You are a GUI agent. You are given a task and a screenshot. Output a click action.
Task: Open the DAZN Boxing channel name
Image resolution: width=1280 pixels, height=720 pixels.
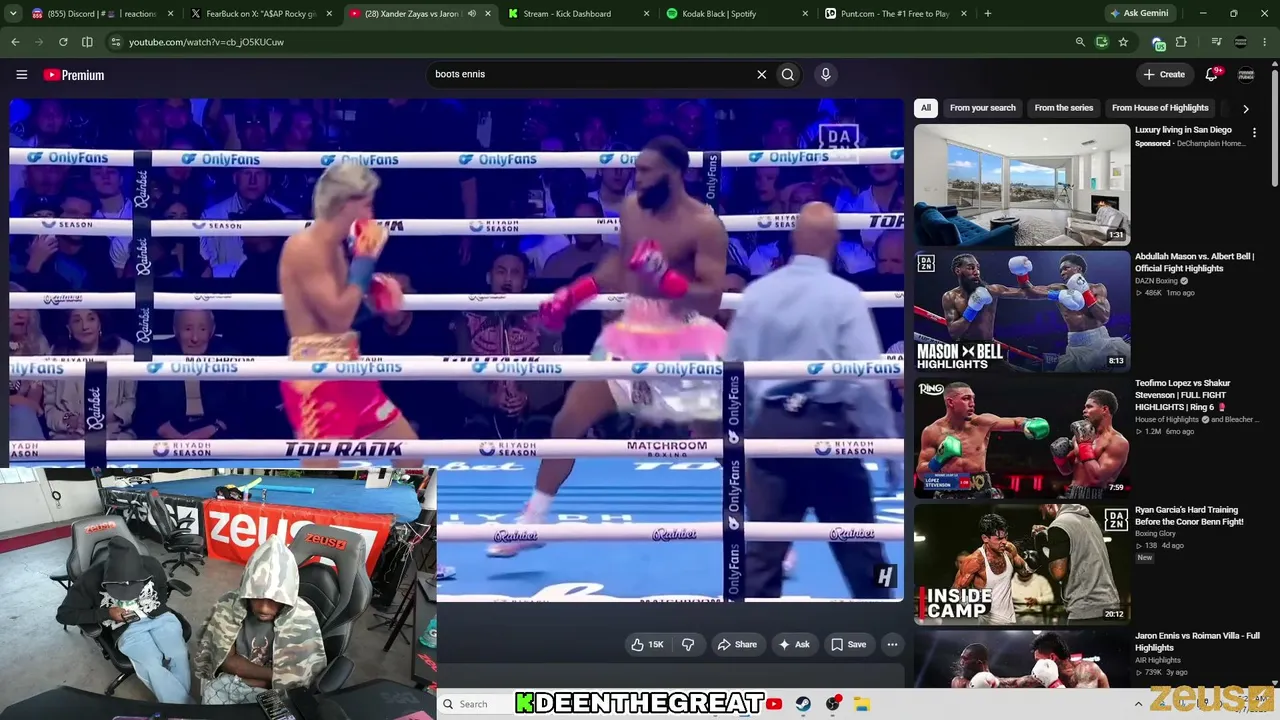click(x=1156, y=281)
